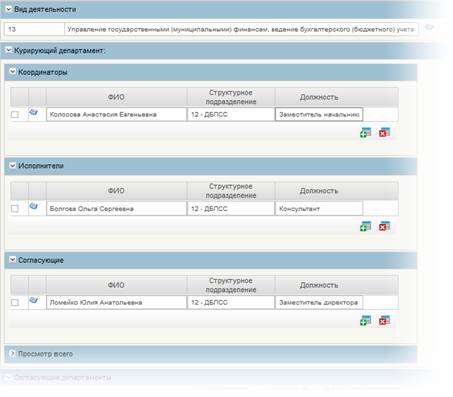Screen dimensions: 453x397
Task: Click the ФИО column header in Согласующие
Action: [x=116, y=285]
